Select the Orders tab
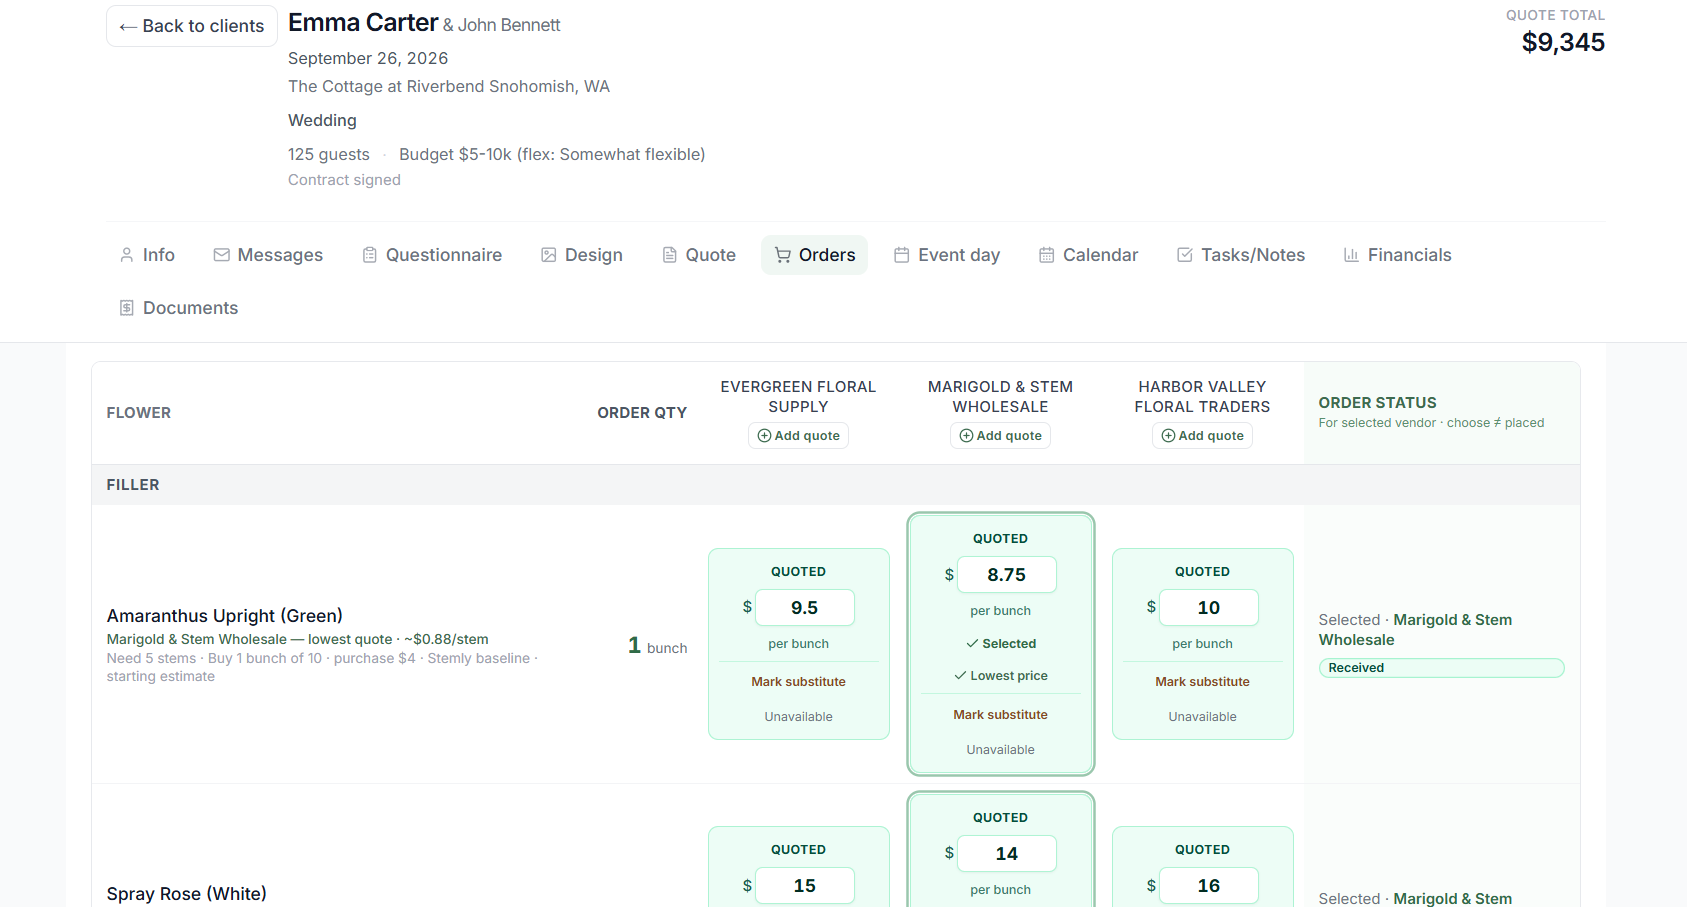Viewport: 1687px width, 907px height. coord(815,255)
